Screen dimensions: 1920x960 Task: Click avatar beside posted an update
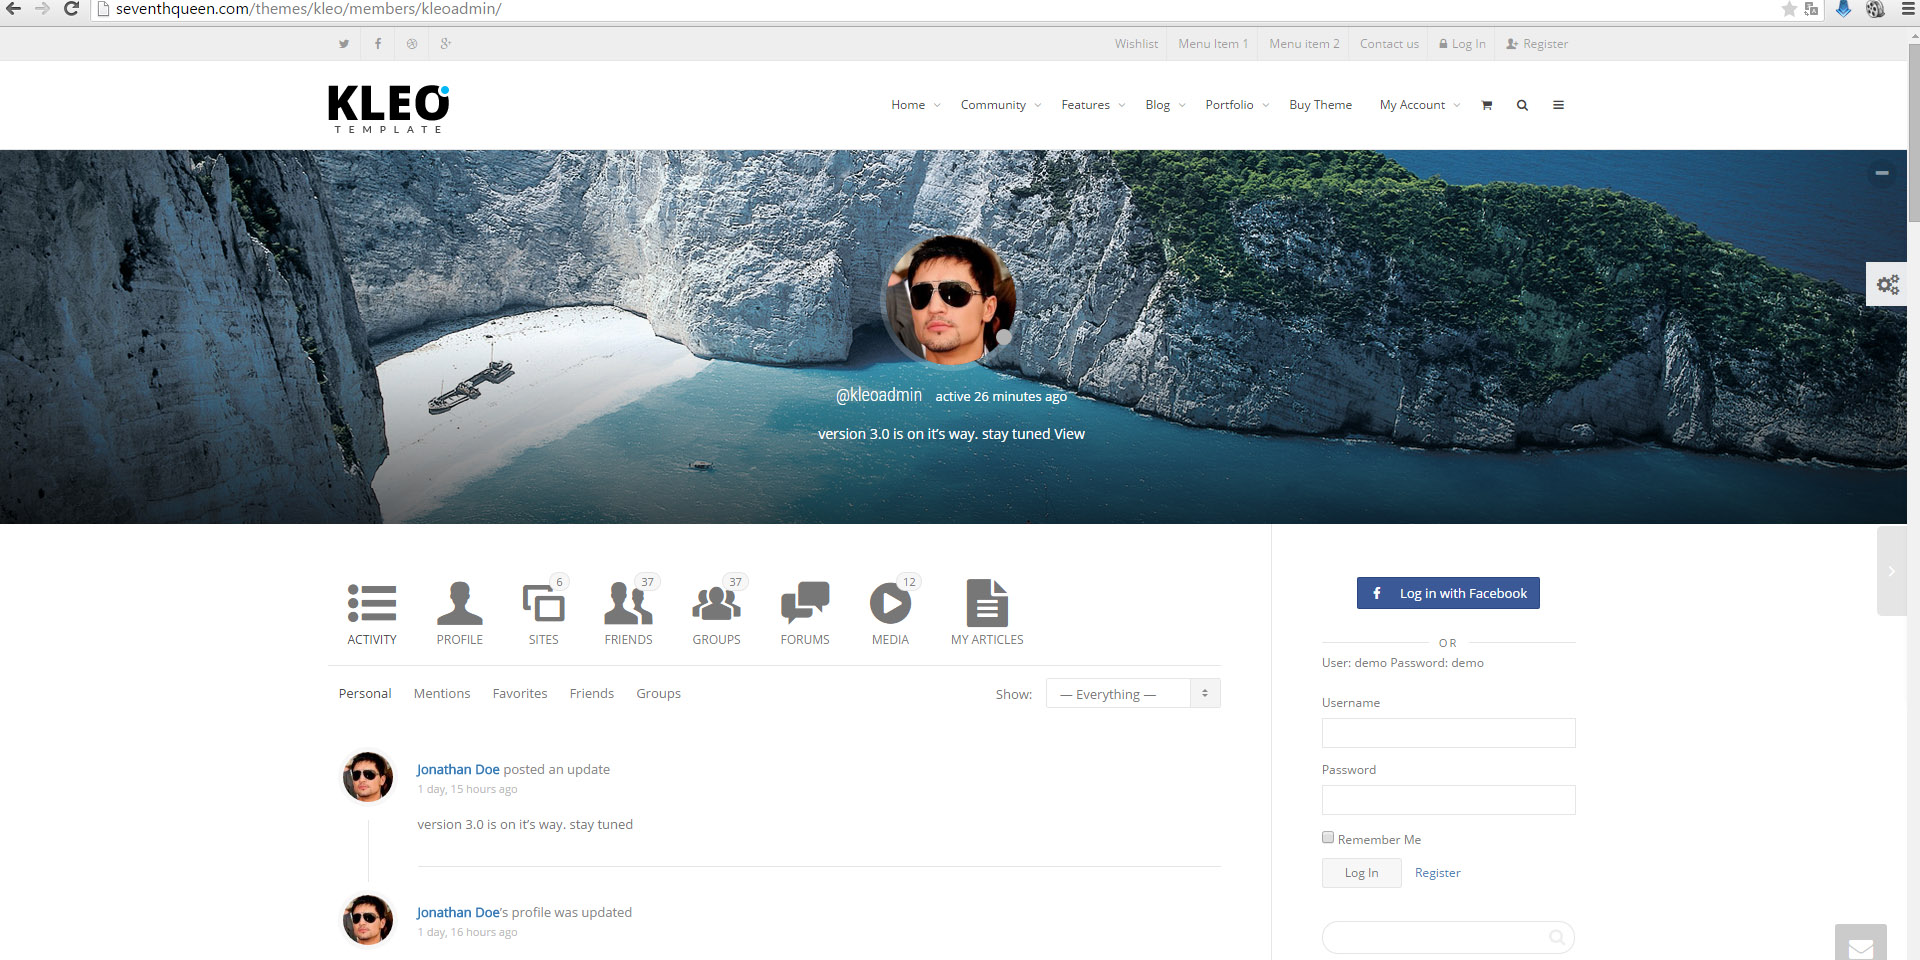coord(368,777)
